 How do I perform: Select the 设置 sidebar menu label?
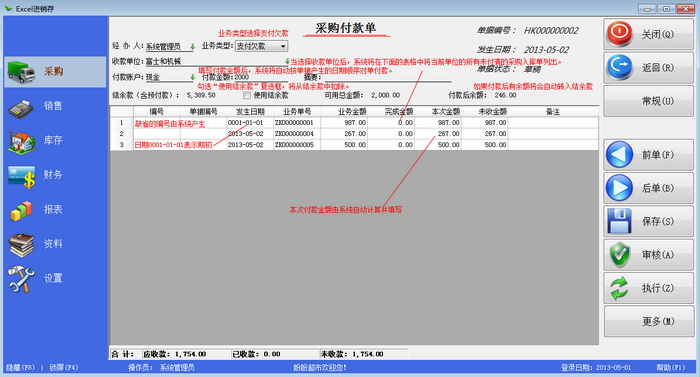click(x=53, y=278)
